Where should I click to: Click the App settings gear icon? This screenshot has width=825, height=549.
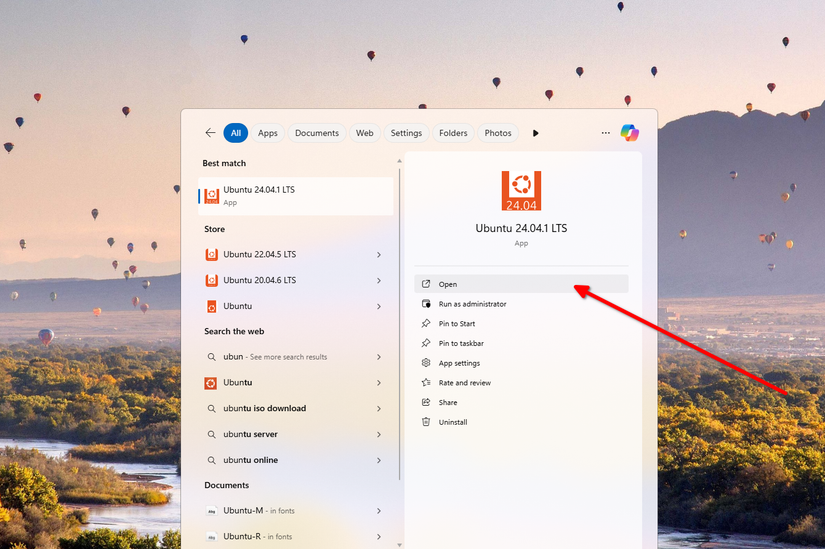pyautogui.click(x=426, y=363)
